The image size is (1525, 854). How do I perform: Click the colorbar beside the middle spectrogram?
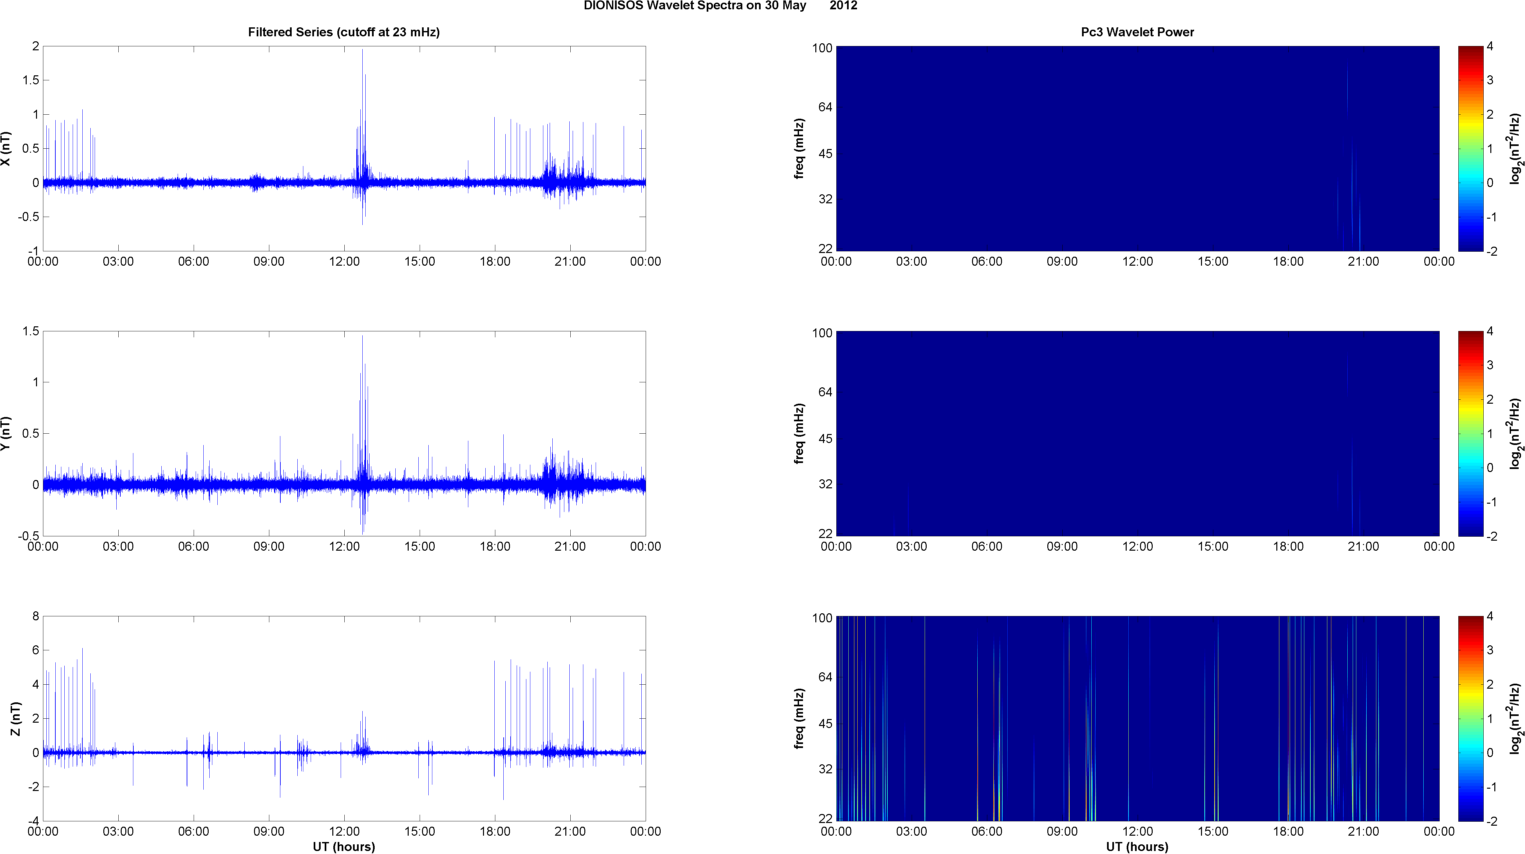pyautogui.click(x=1470, y=433)
